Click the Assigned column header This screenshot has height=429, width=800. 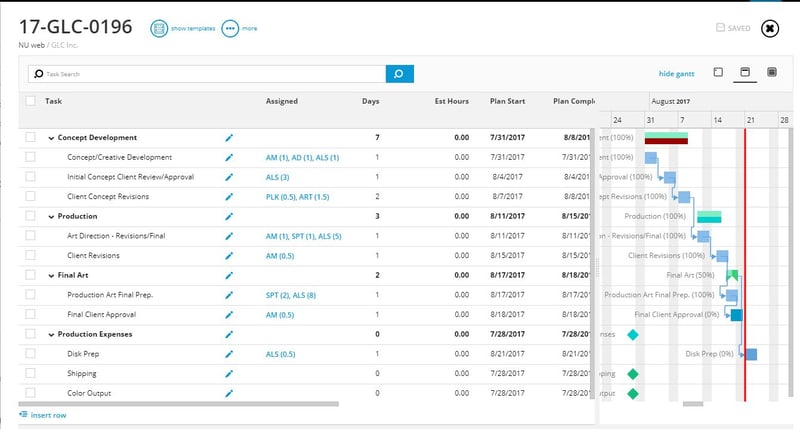pos(282,101)
